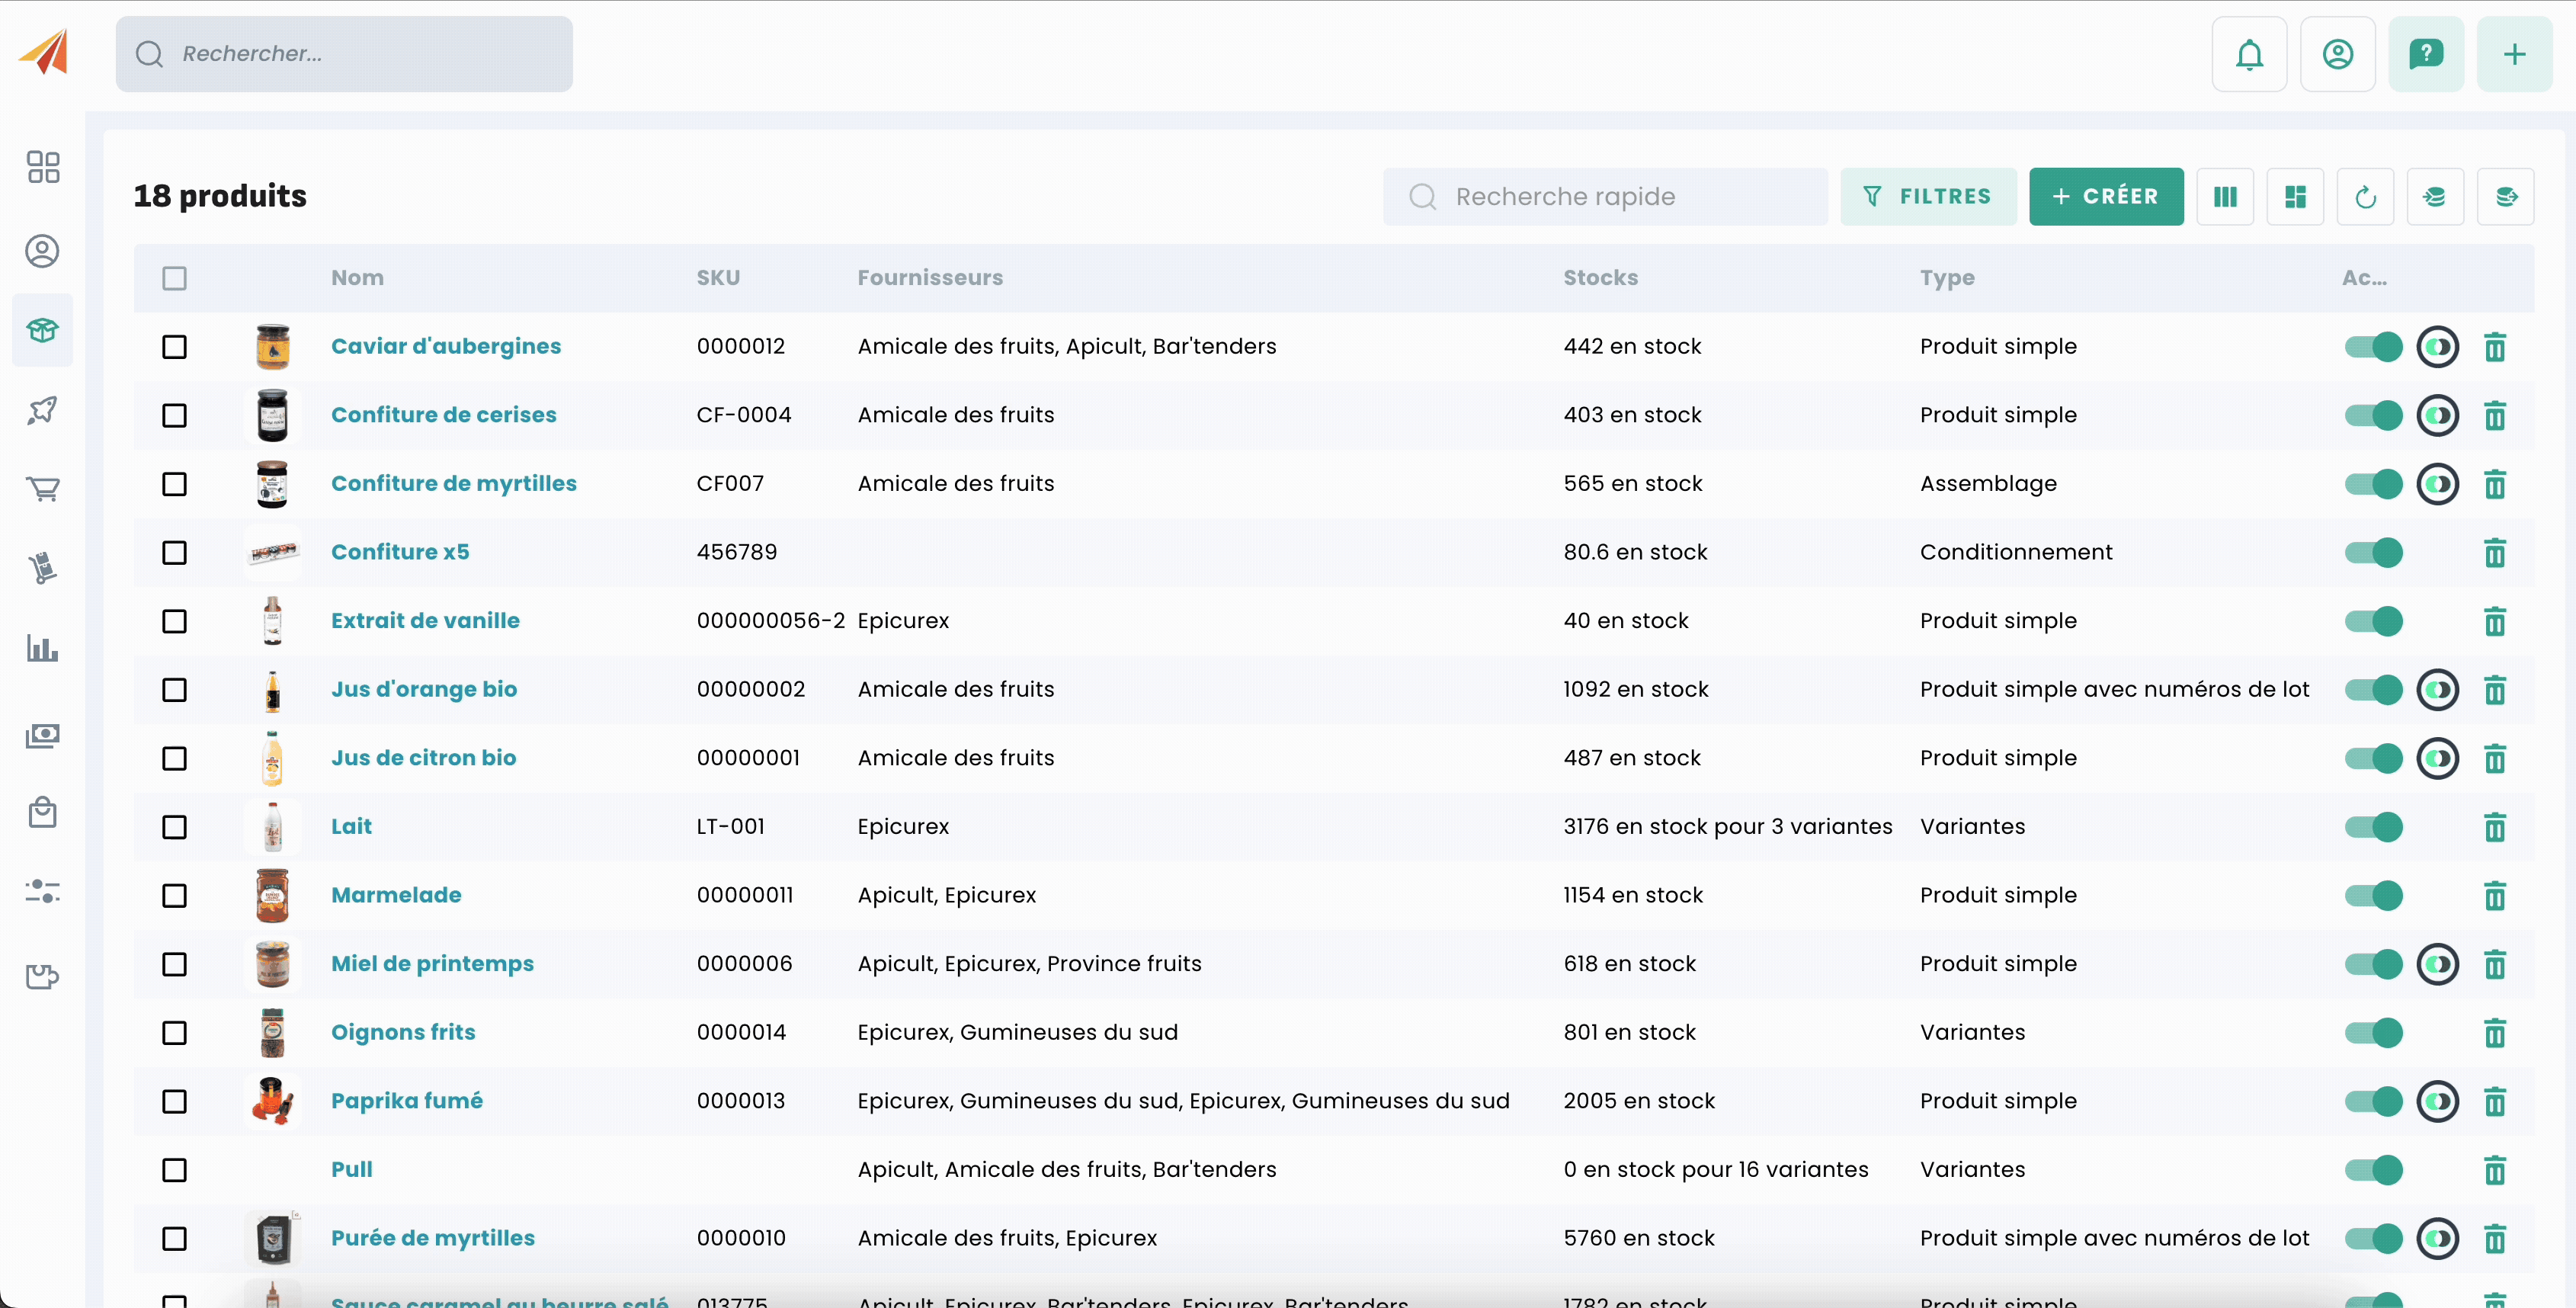
Task: Click the refresh list icon
Action: [x=2365, y=197]
